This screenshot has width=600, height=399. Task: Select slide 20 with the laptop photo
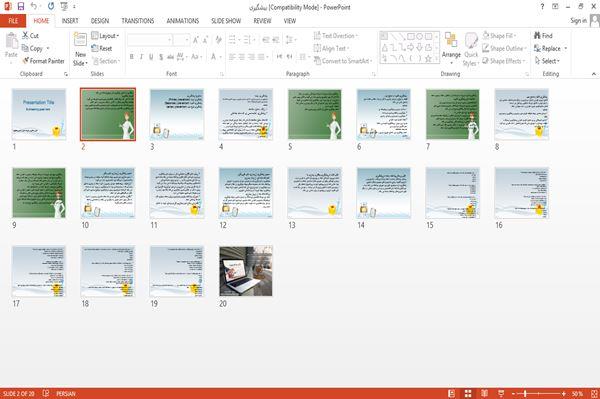(246, 271)
